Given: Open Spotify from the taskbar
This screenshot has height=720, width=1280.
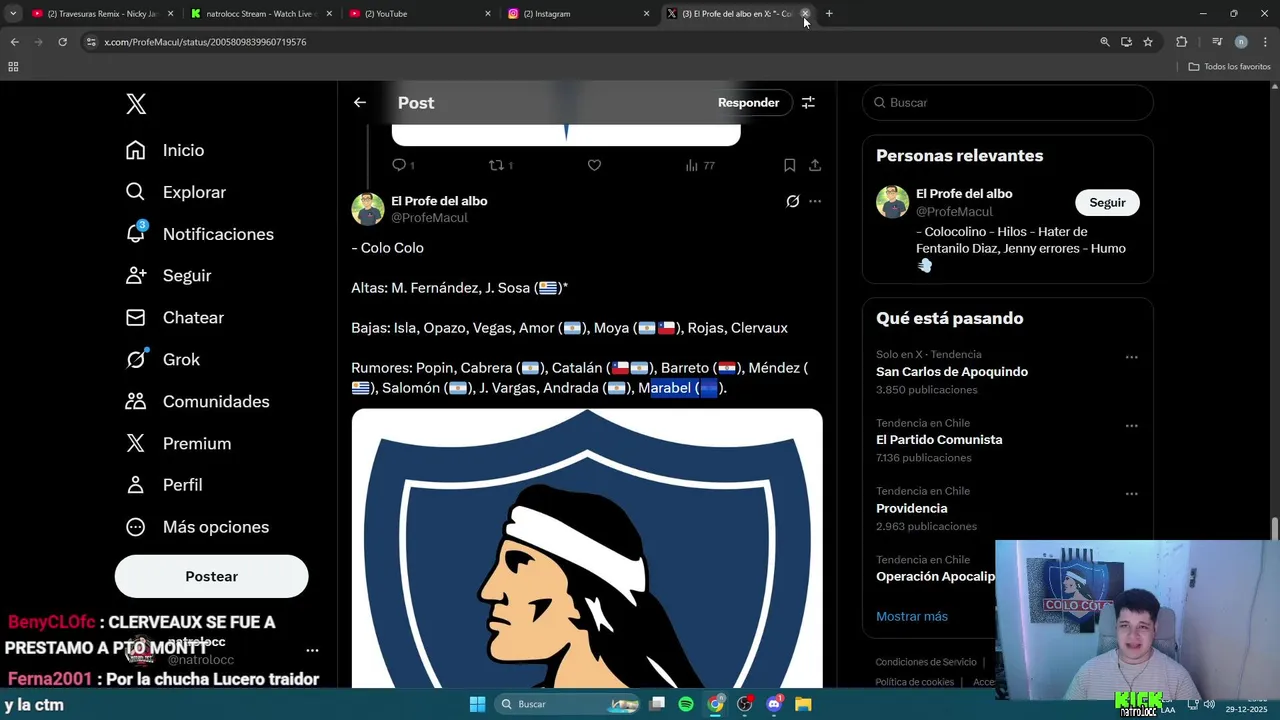Looking at the screenshot, I should 686,704.
